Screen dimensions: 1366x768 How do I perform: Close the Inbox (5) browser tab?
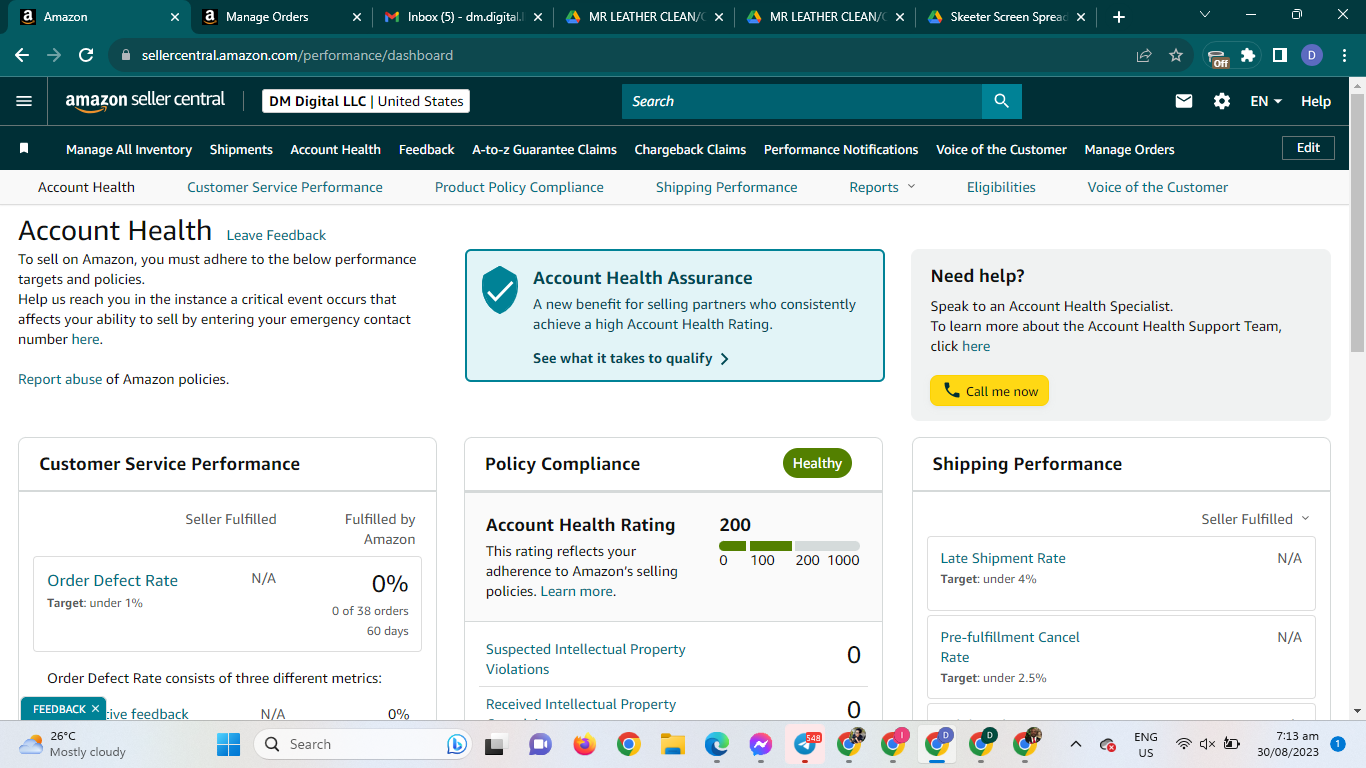(x=538, y=17)
